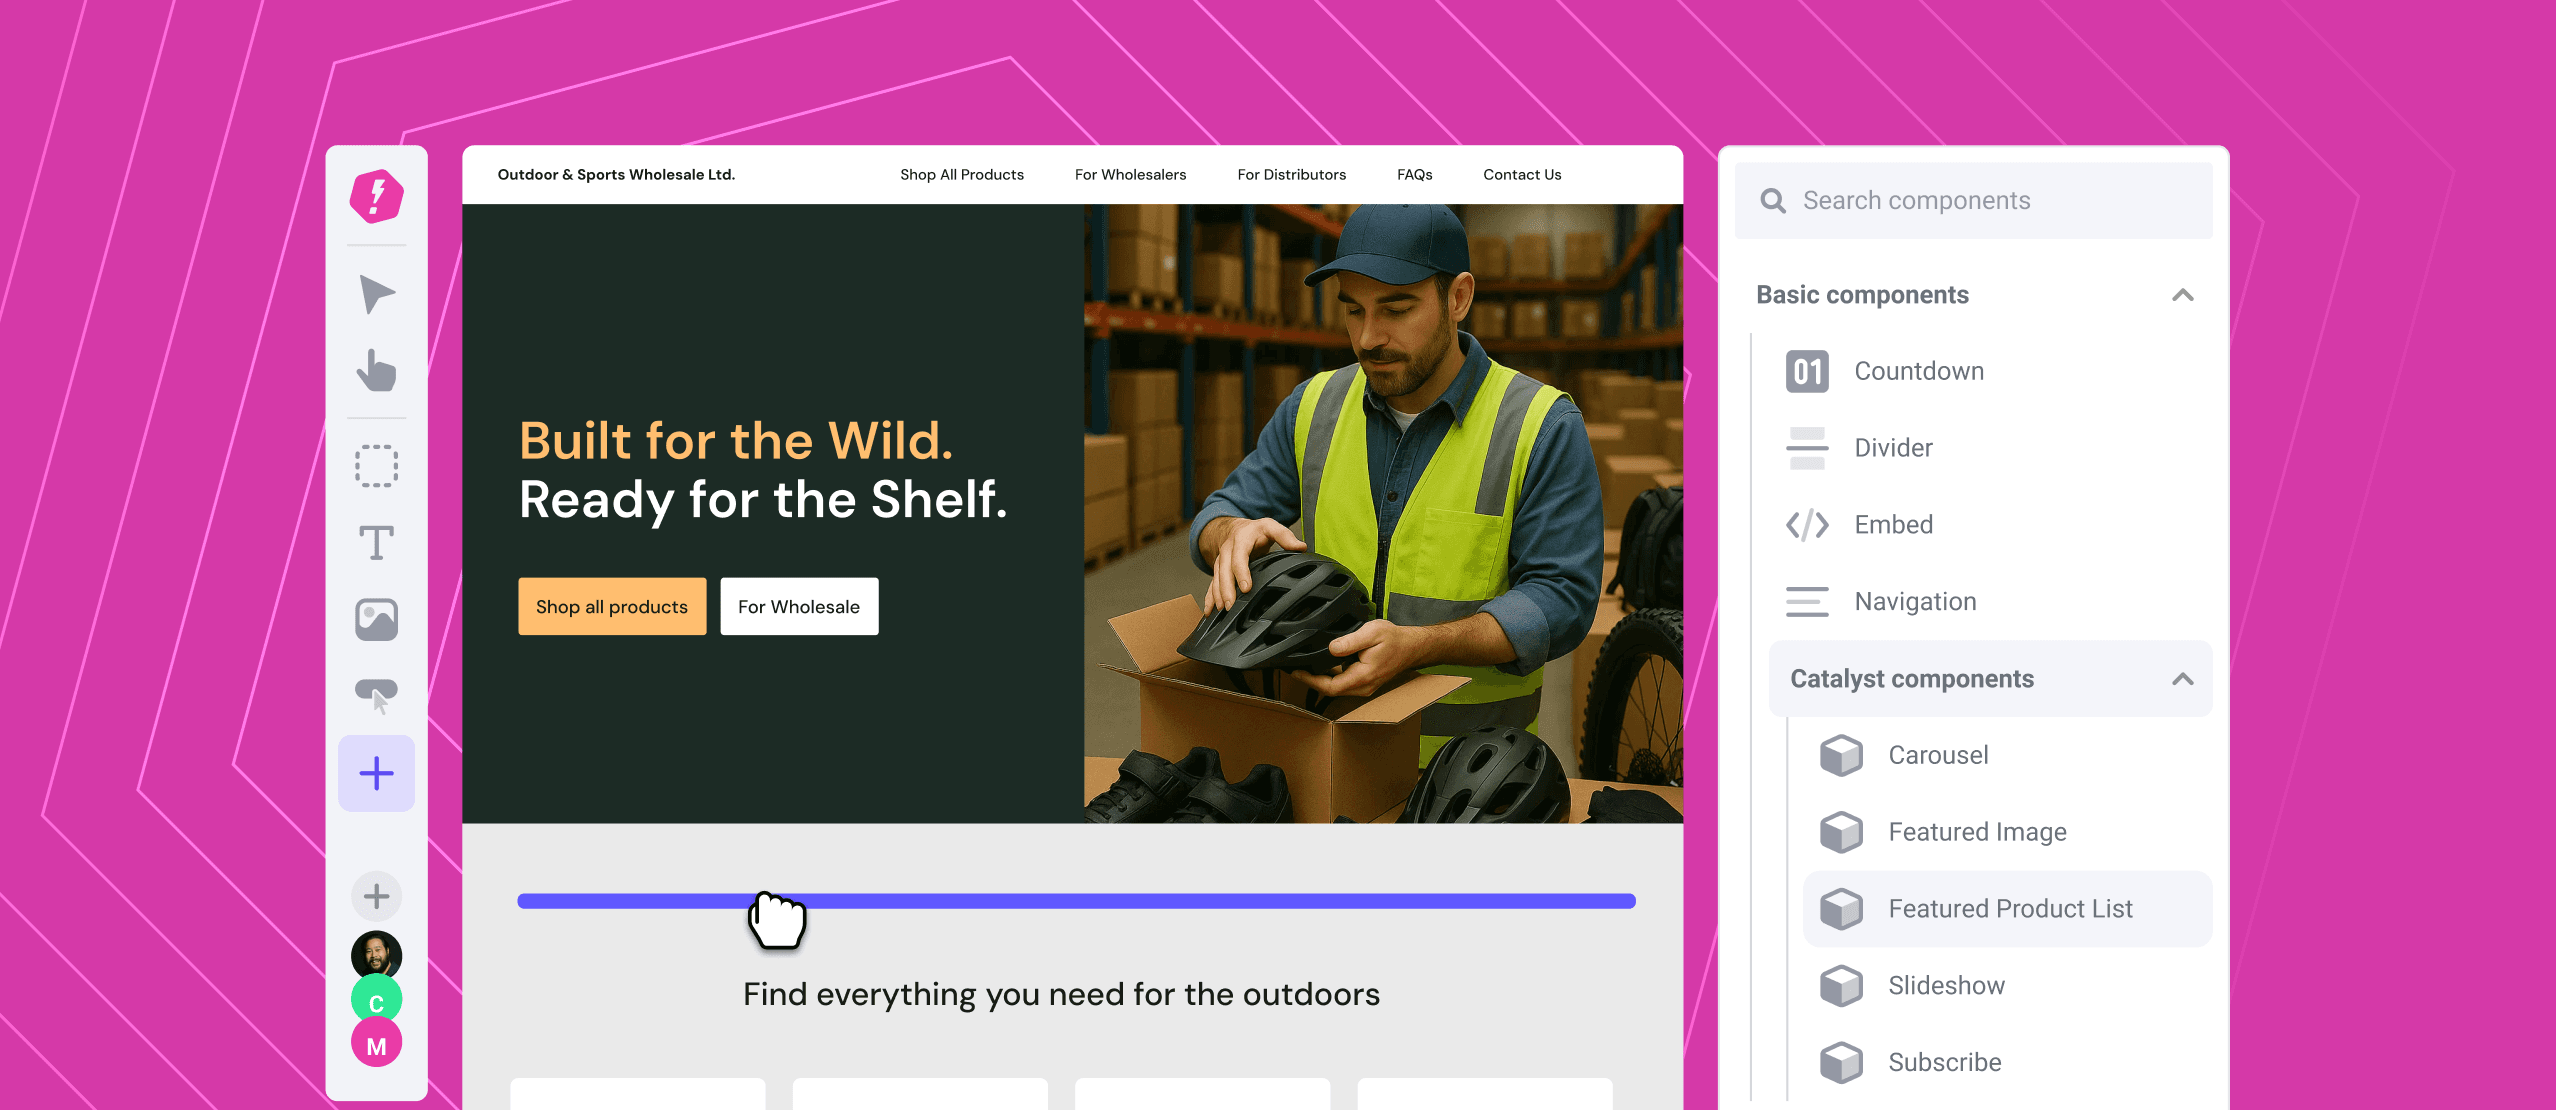Click the Featured Image cube icon
2556x1110 pixels.
(x=1841, y=832)
